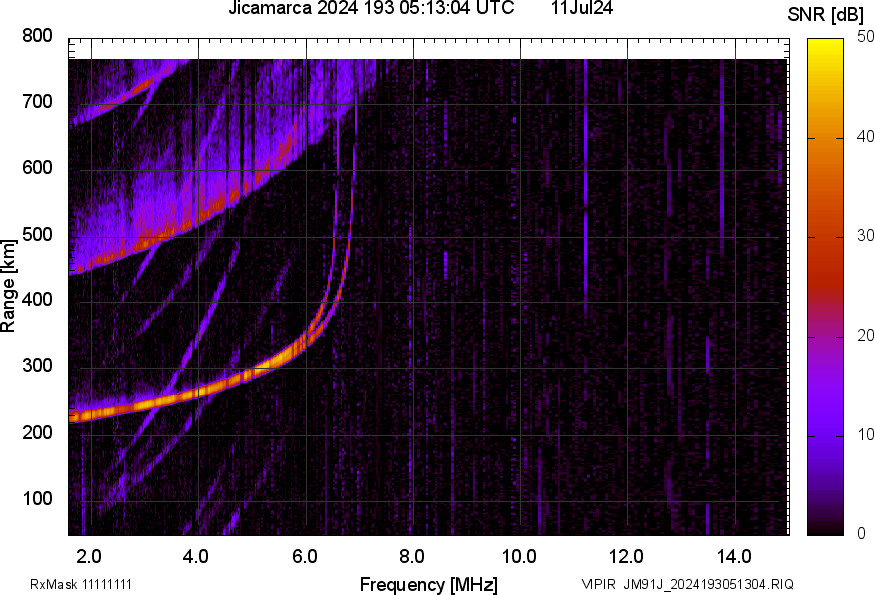This screenshot has width=874, height=595.
Task: Click colorbar tick label '50'
Action: 865,37
